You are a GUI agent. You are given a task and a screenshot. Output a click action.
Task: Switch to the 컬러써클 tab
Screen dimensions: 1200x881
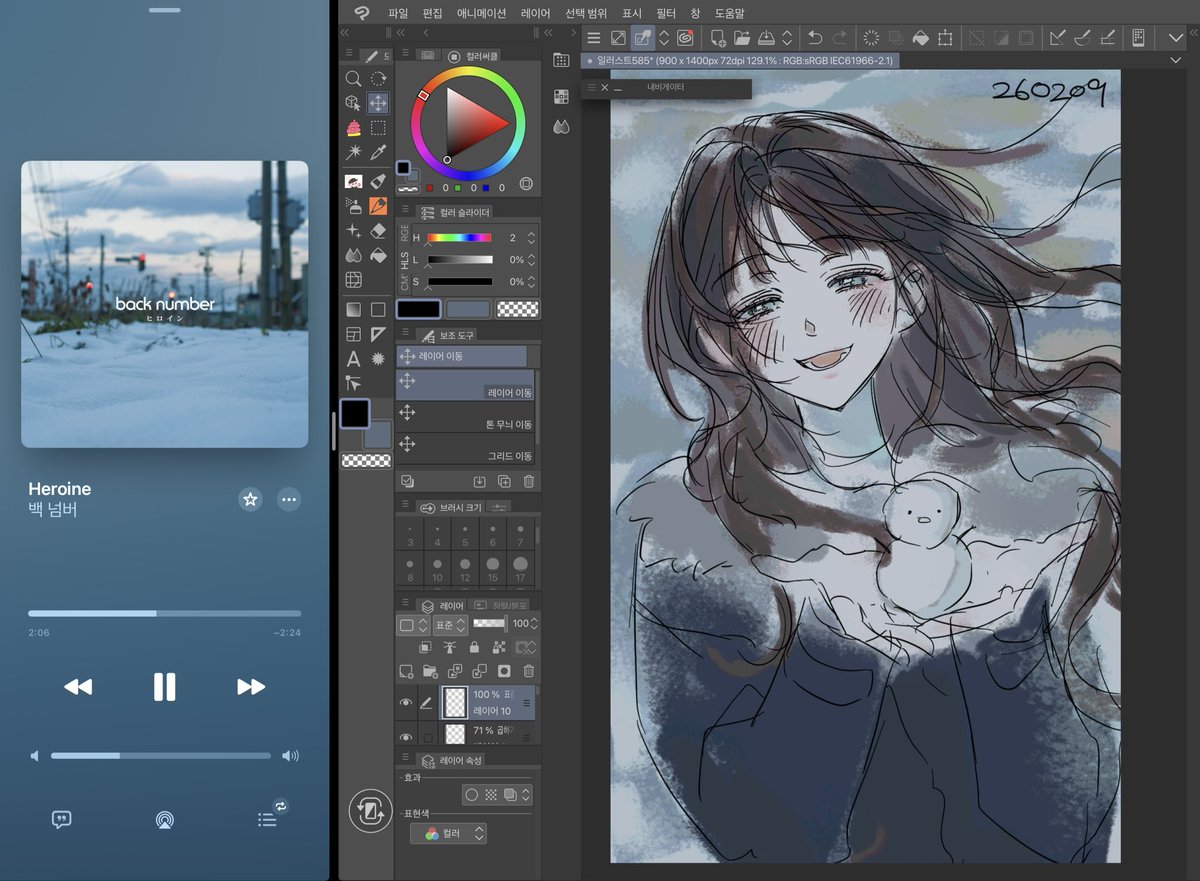point(474,56)
